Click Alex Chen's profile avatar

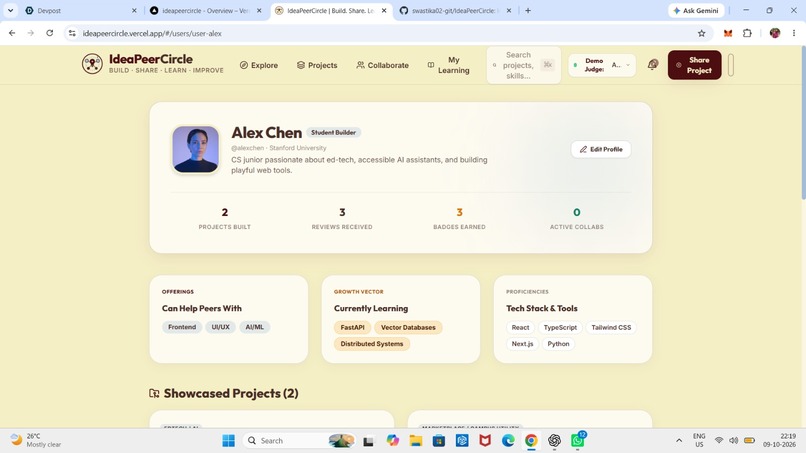coord(195,149)
